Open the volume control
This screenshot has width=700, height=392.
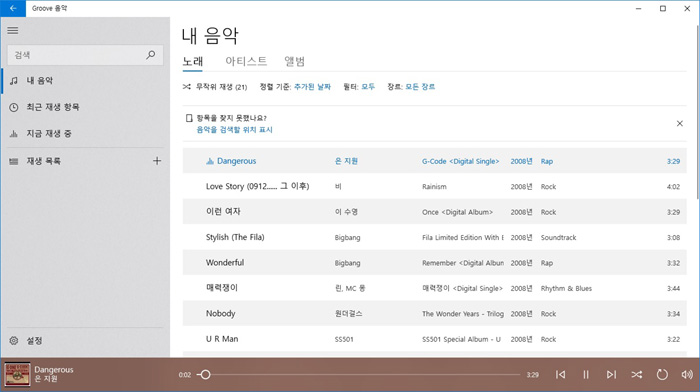tap(687, 375)
